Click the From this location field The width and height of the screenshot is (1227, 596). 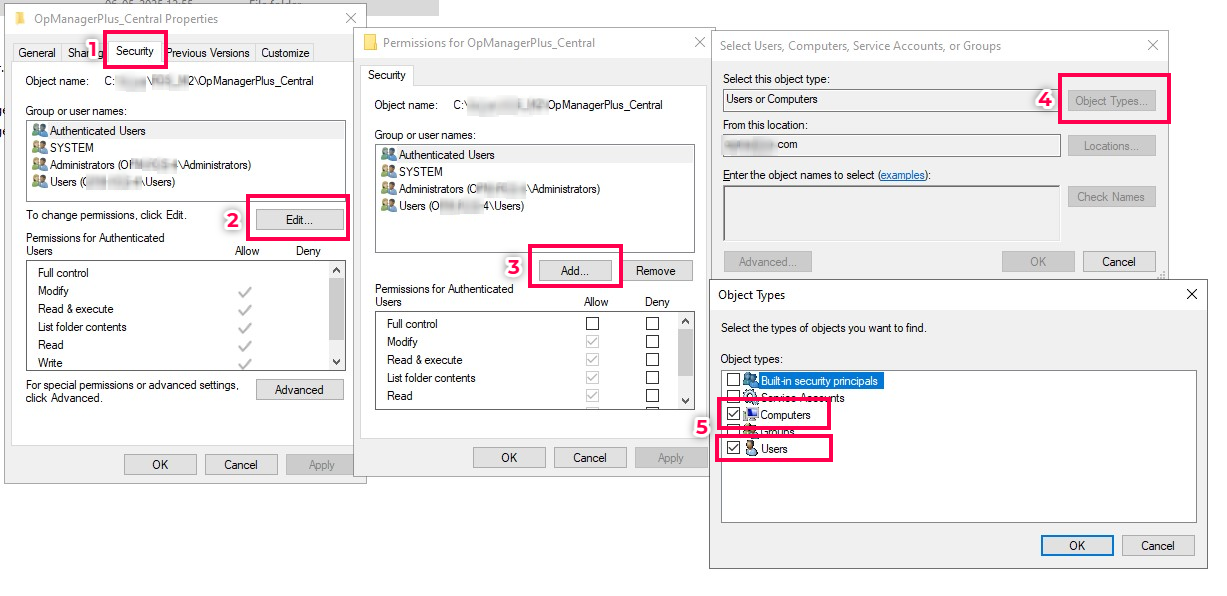click(x=891, y=145)
